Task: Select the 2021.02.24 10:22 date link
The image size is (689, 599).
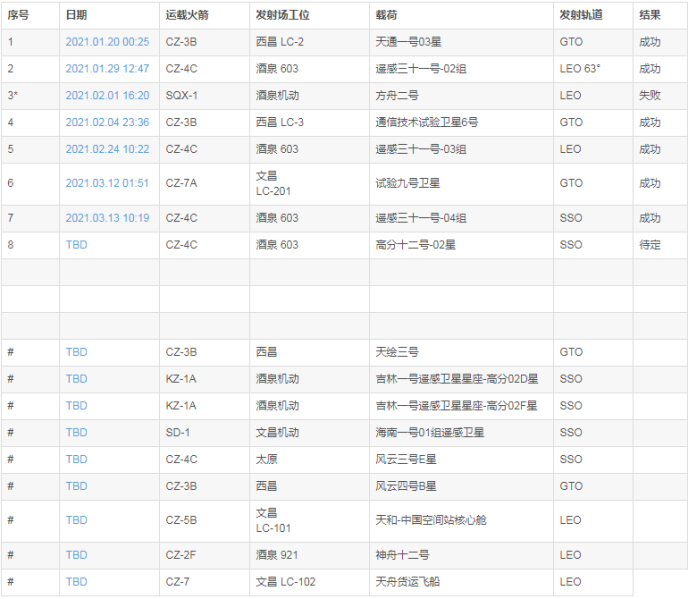Action: pos(107,150)
